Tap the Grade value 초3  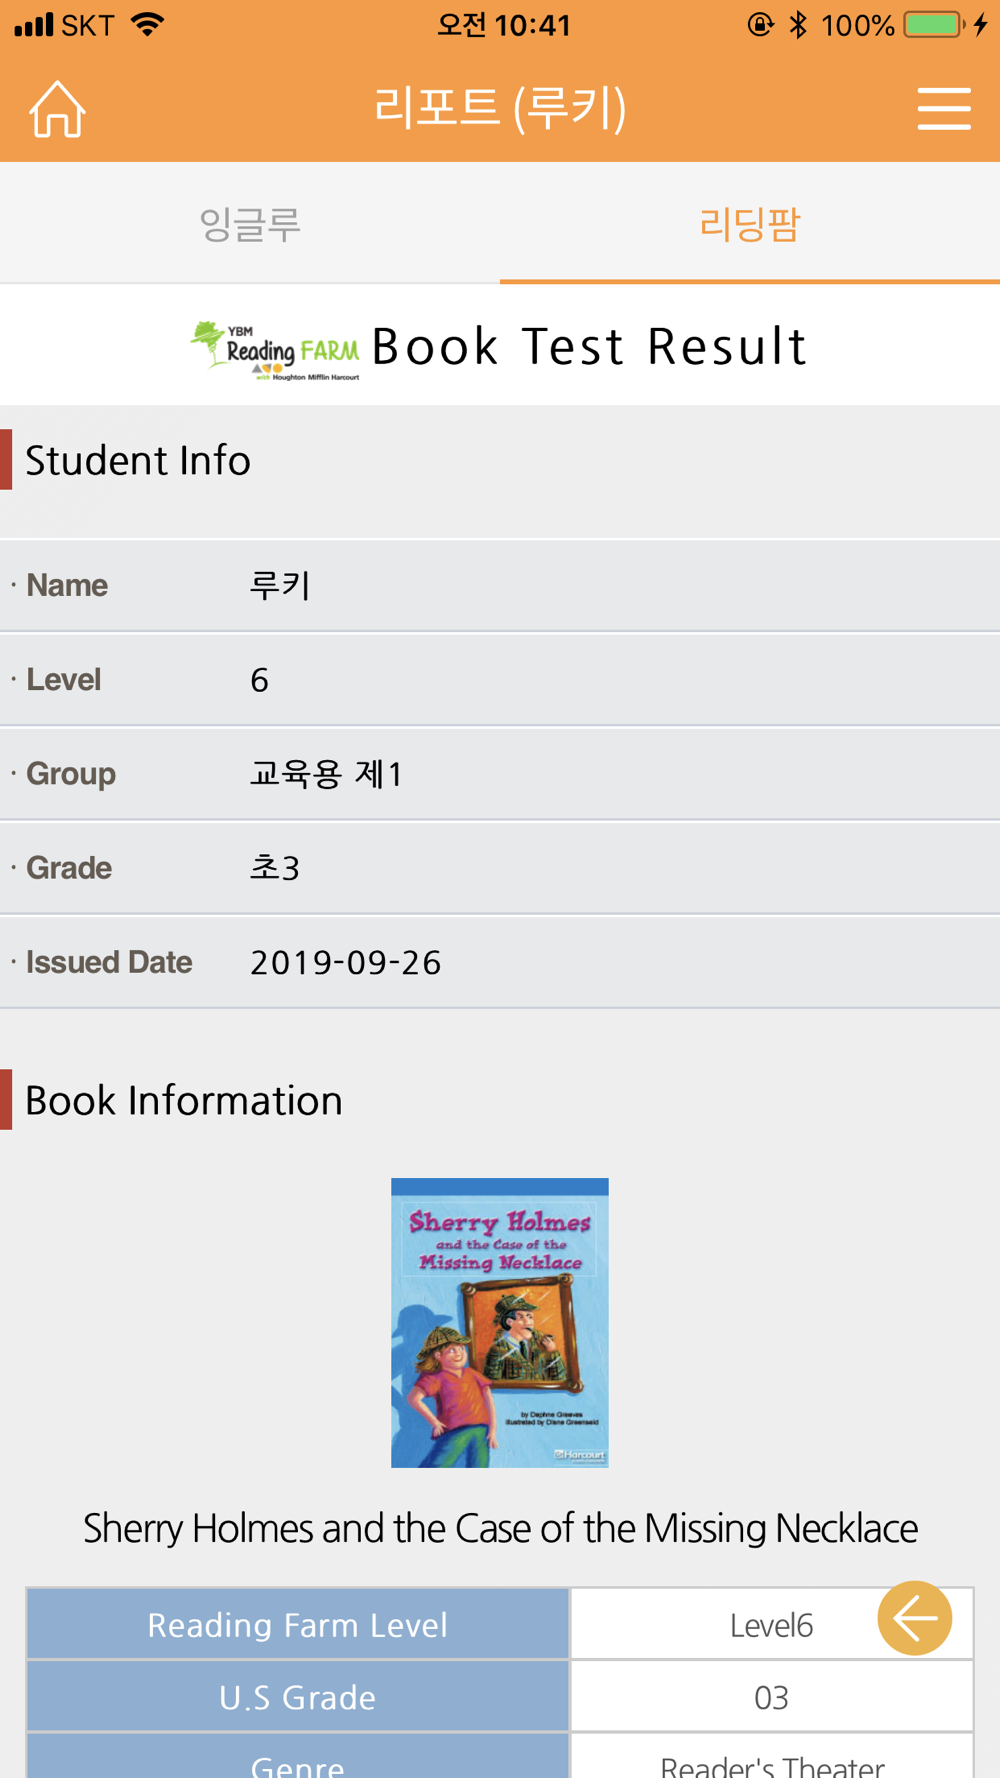[x=275, y=868]
